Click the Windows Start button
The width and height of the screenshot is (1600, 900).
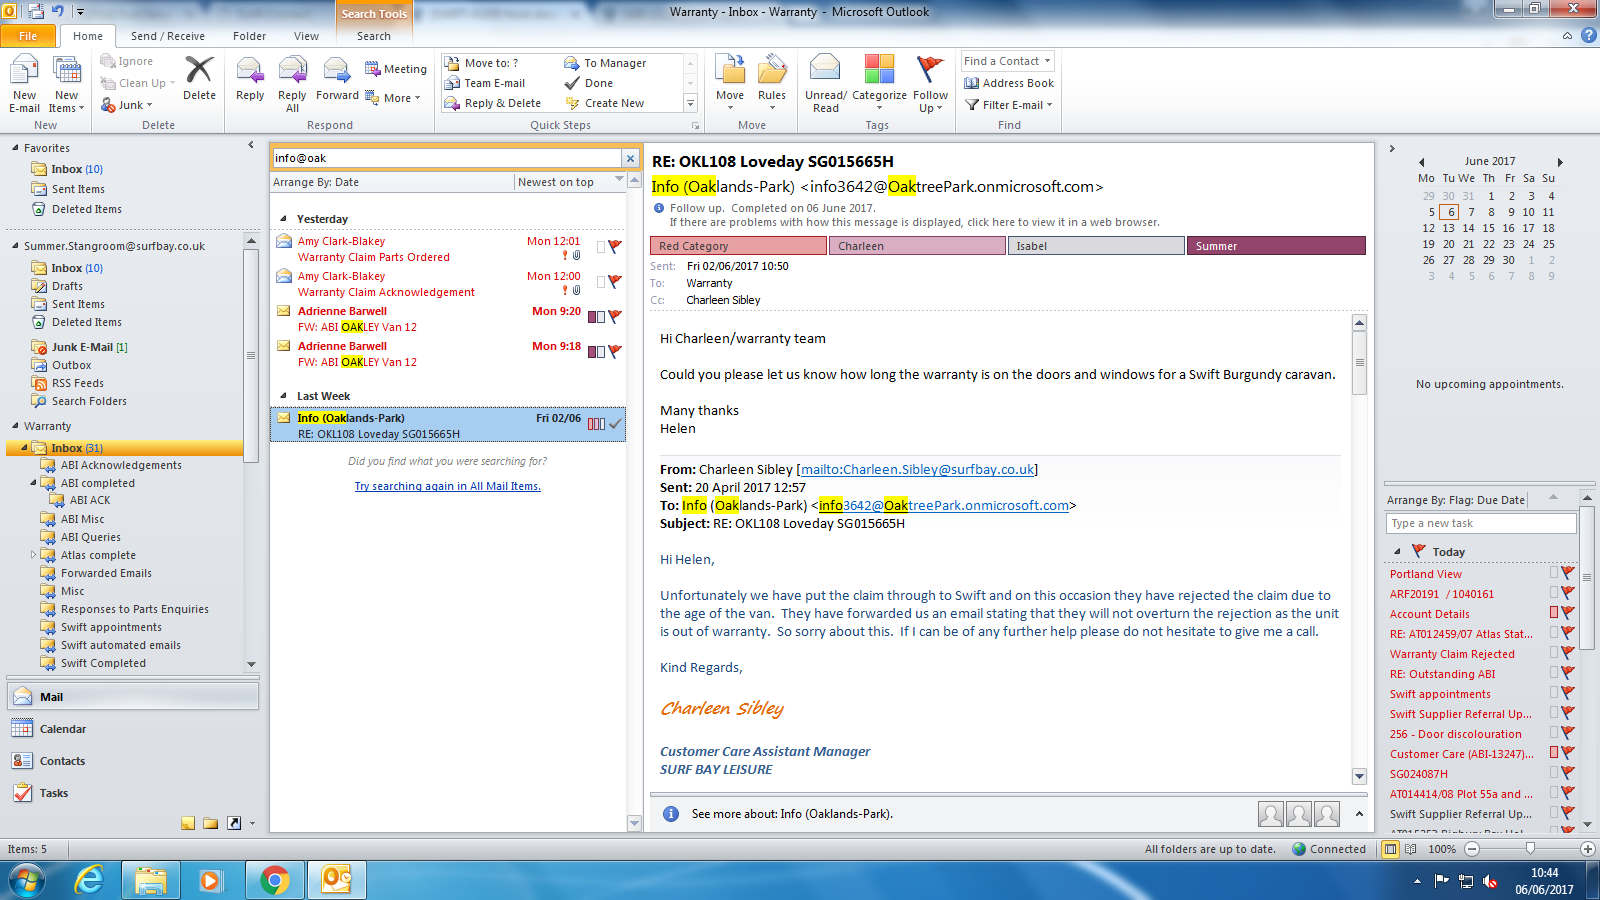tap(27, 880)
